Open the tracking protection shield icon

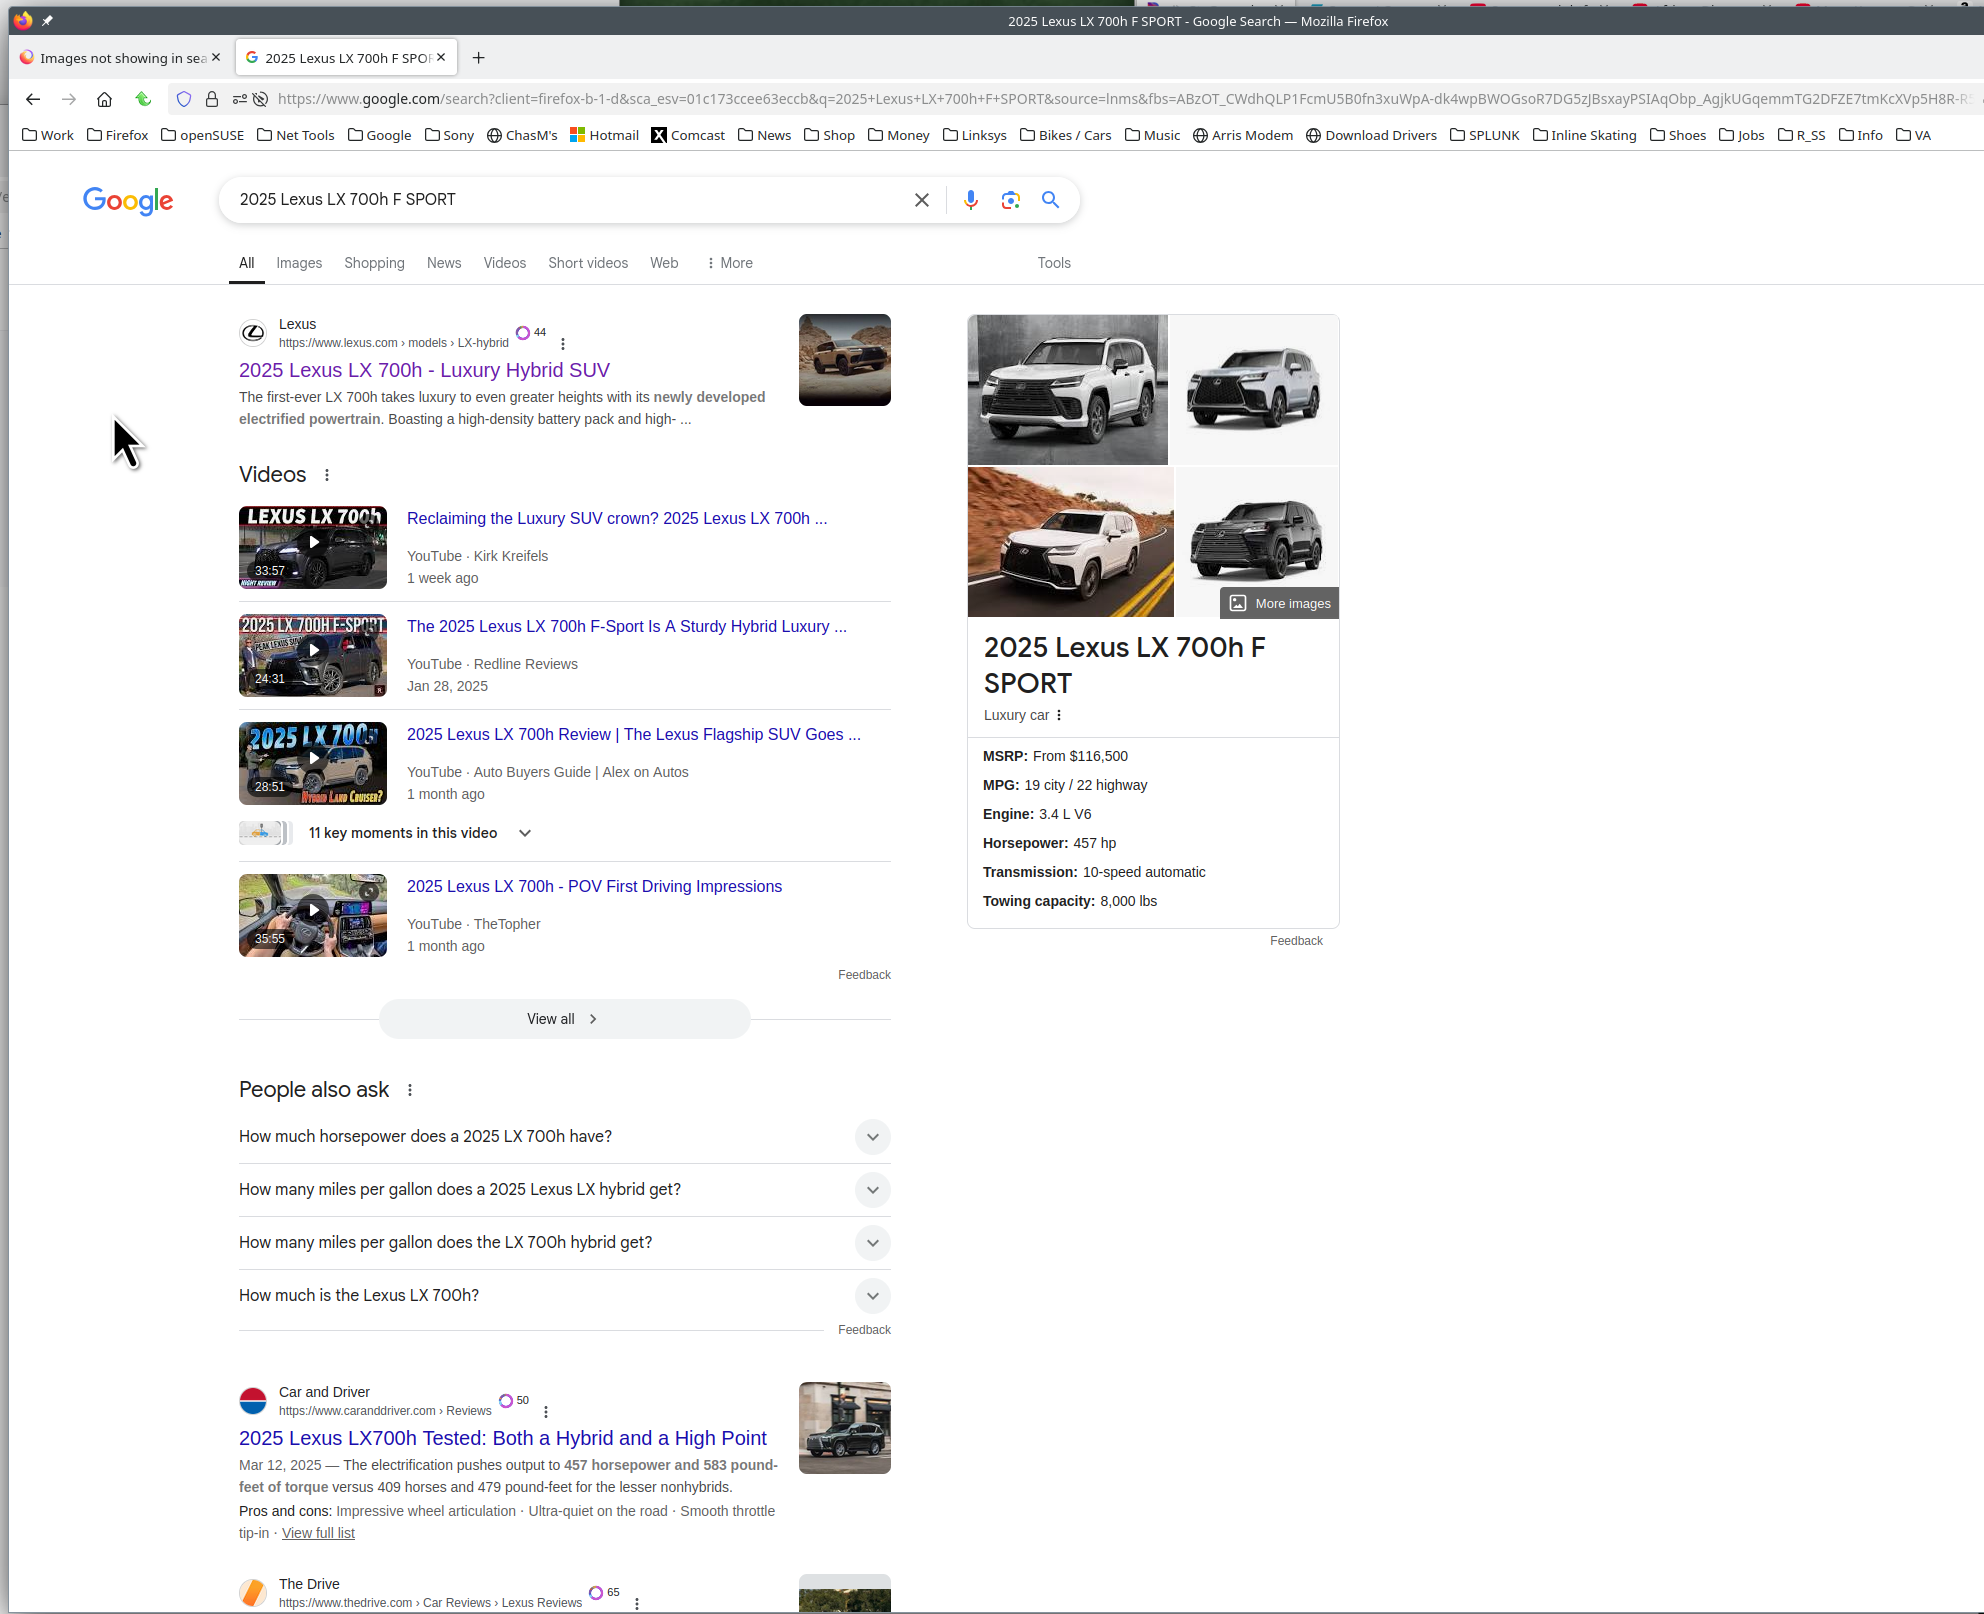(184, 99)
